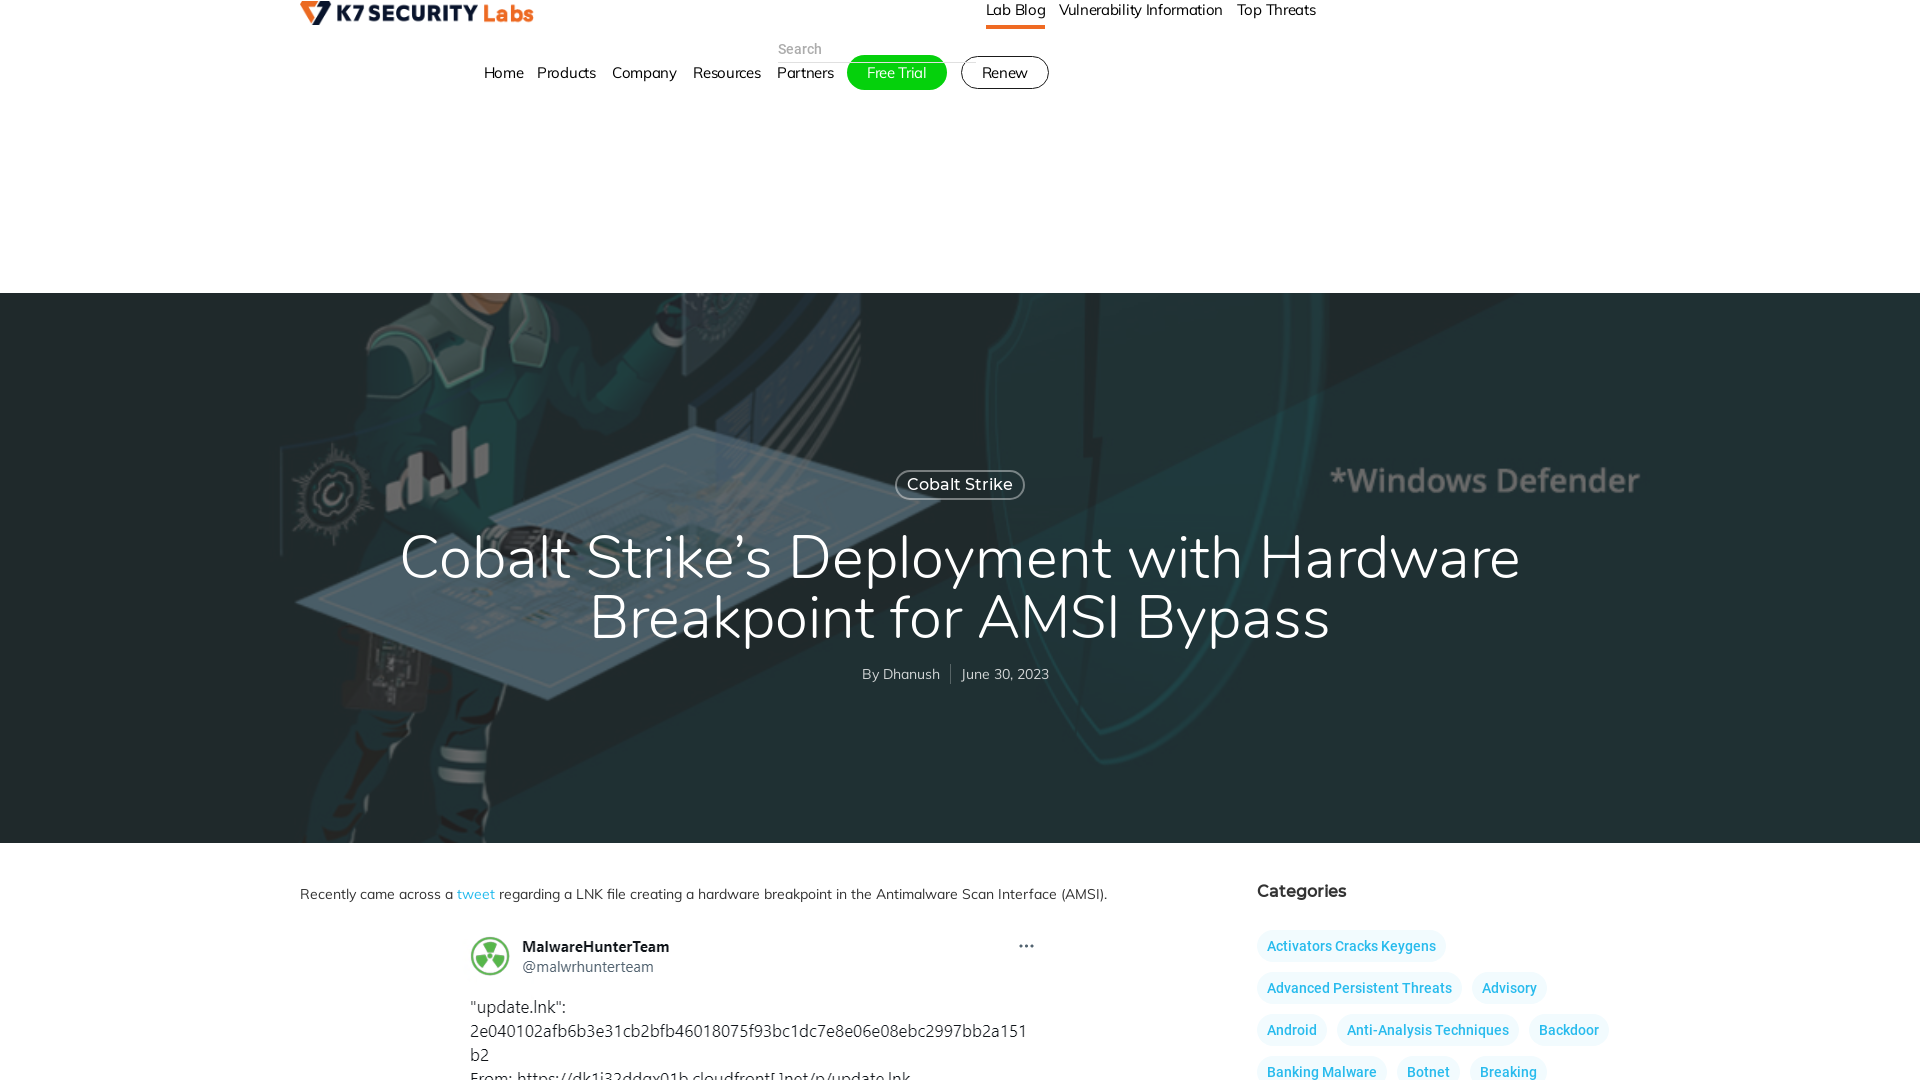
Task: Select the Botnet category tag
Action: pos(1428,1070)
